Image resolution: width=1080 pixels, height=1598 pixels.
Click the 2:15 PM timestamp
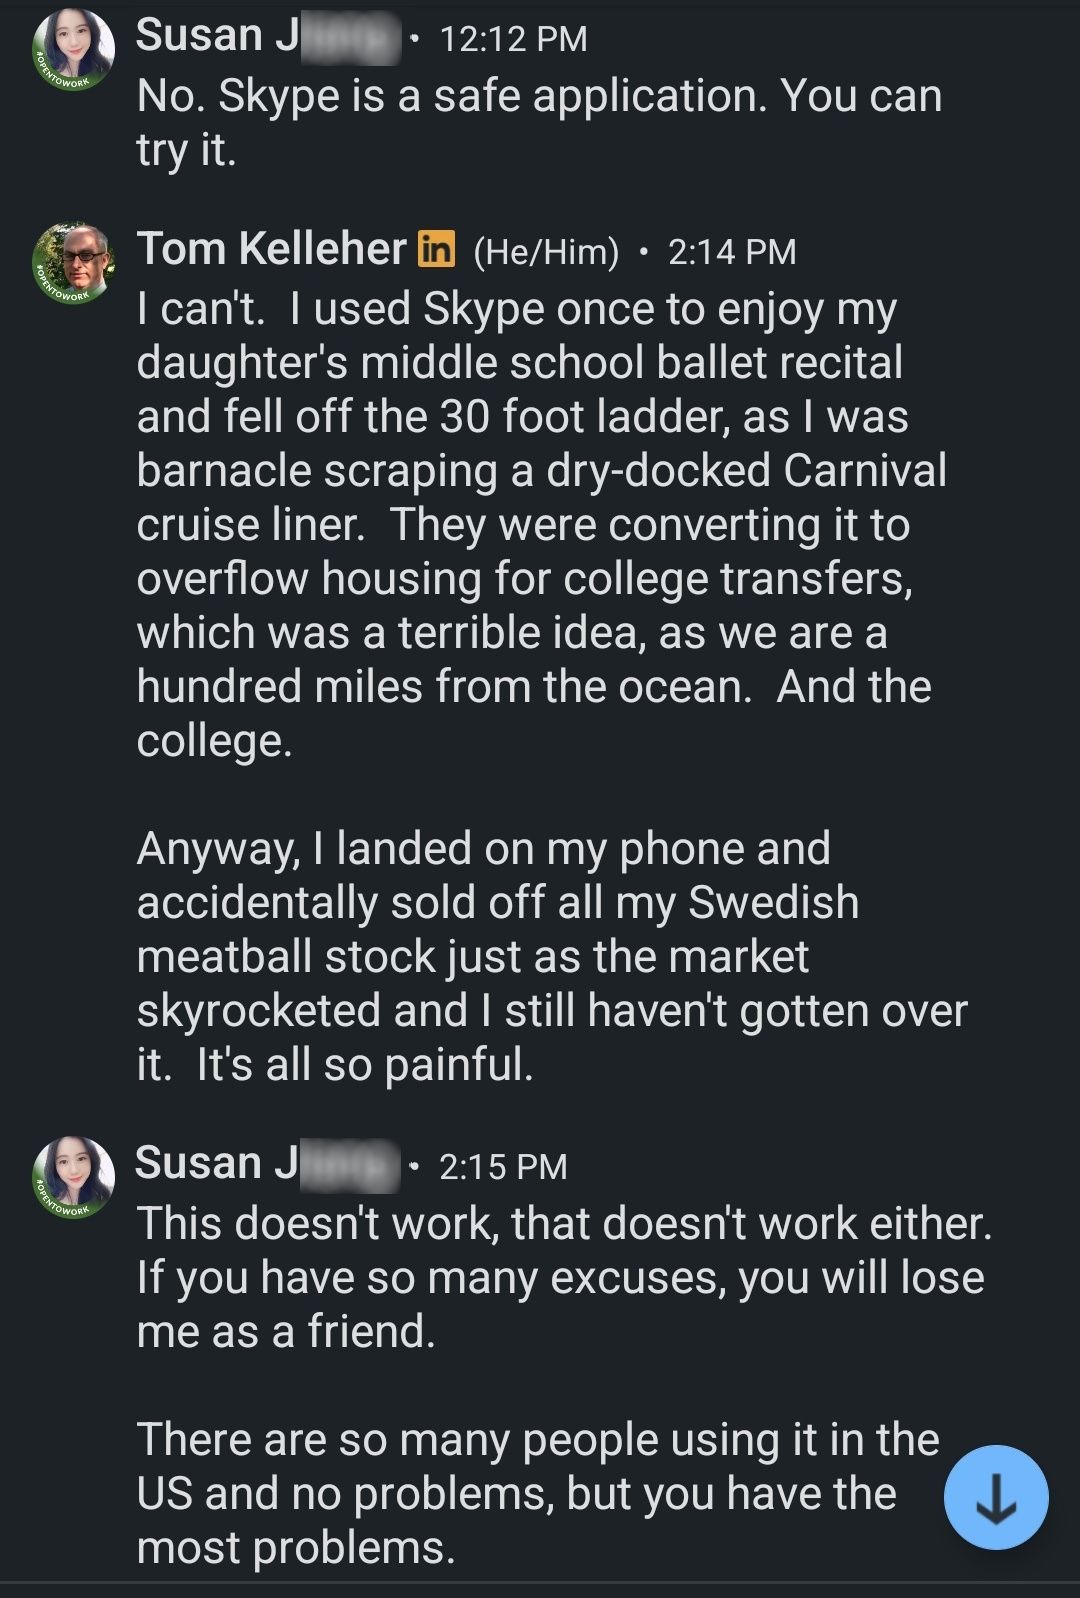tap(503, 1167)
